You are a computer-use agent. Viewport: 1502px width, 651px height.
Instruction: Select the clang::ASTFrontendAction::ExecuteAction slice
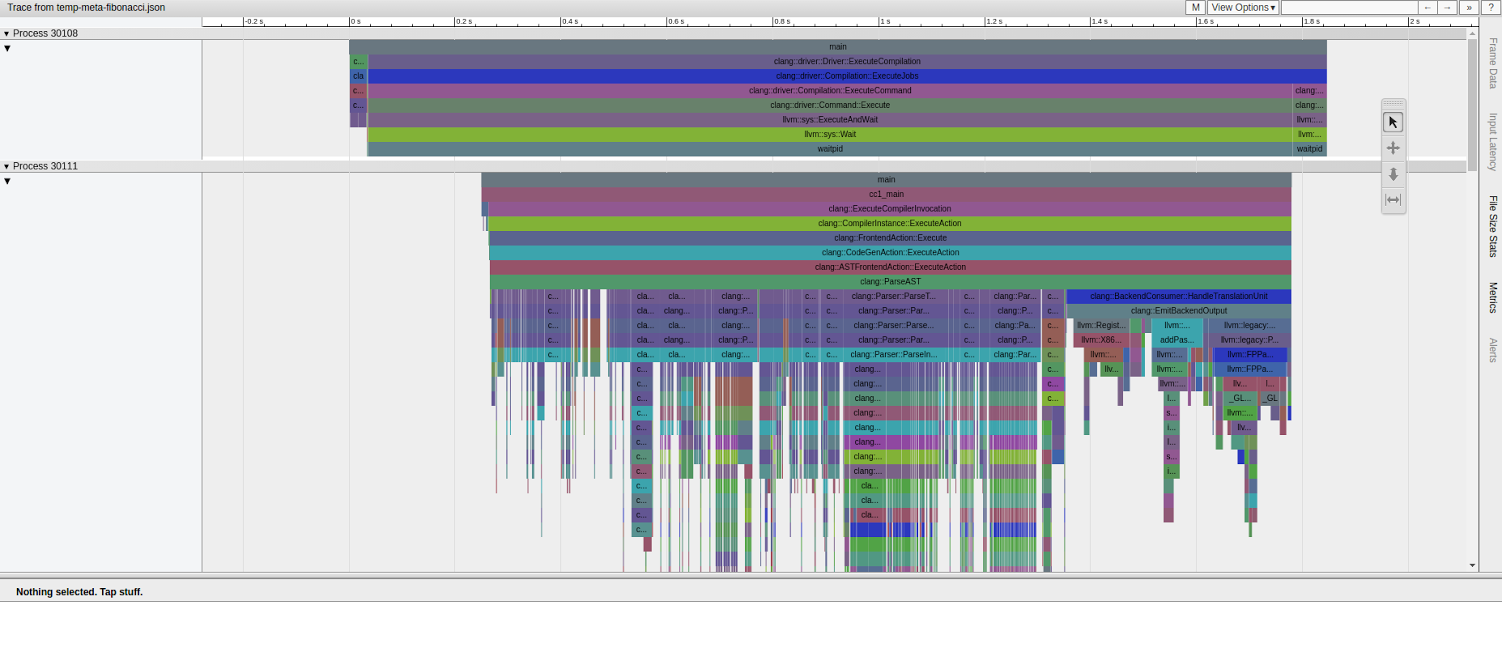pos(890,267)
